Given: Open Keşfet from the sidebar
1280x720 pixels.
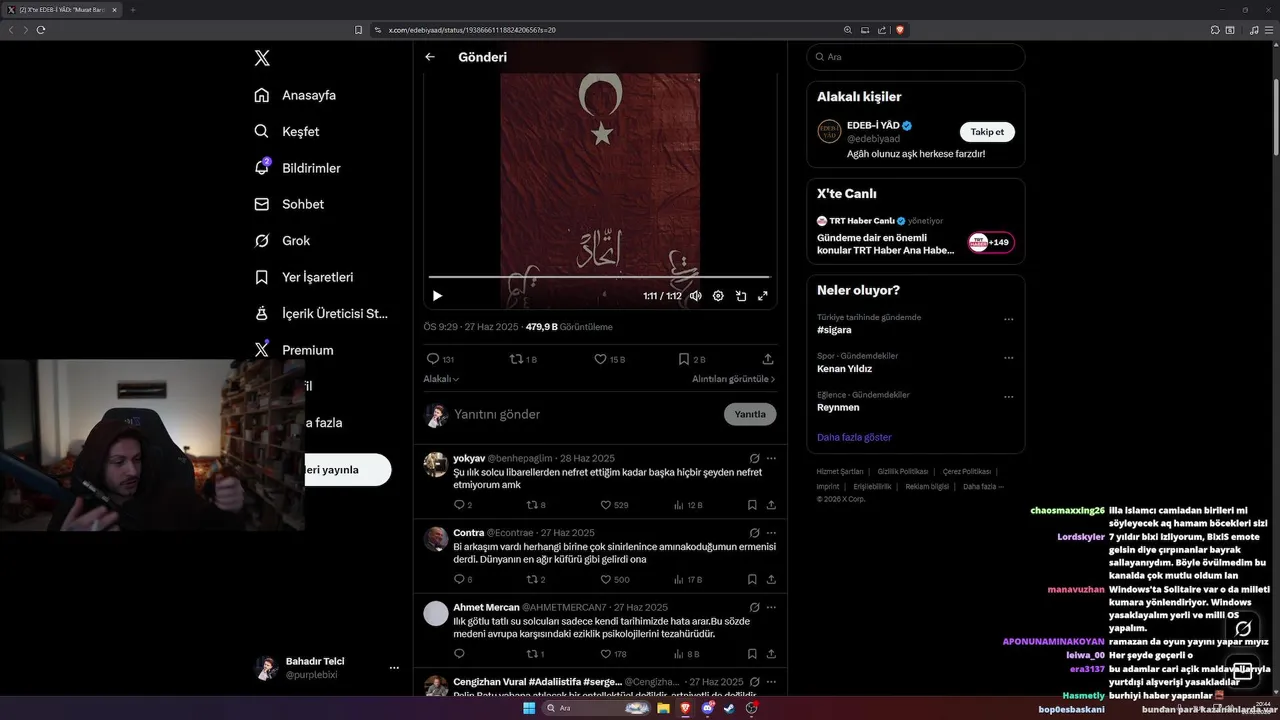Looking at the screenshot, I should 287,131.
